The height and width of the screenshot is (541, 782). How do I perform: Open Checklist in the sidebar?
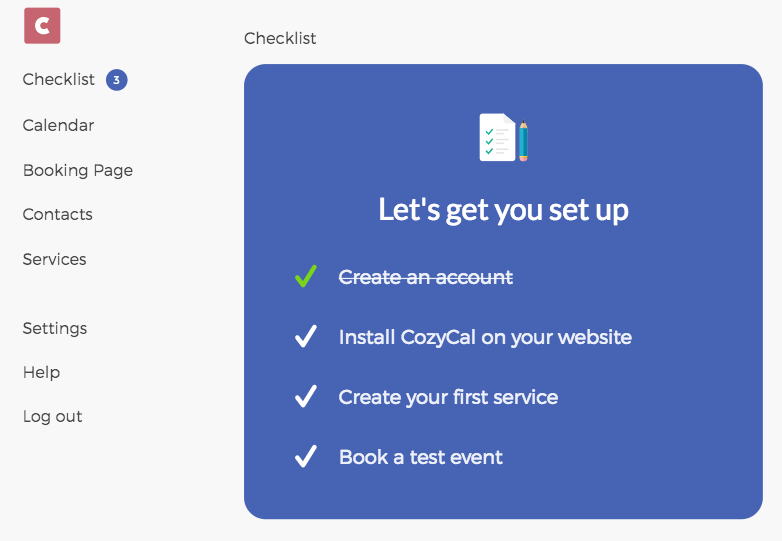click(59, 80)
